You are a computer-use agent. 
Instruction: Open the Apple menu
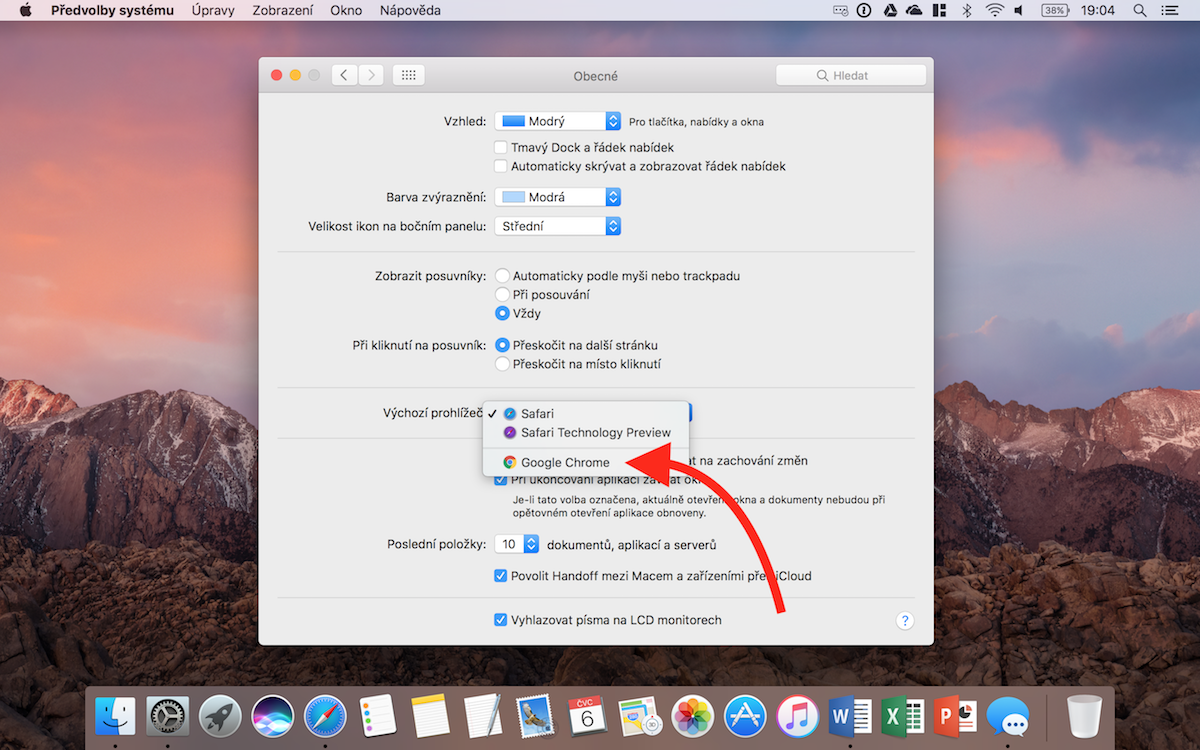[x=25, y=10]
